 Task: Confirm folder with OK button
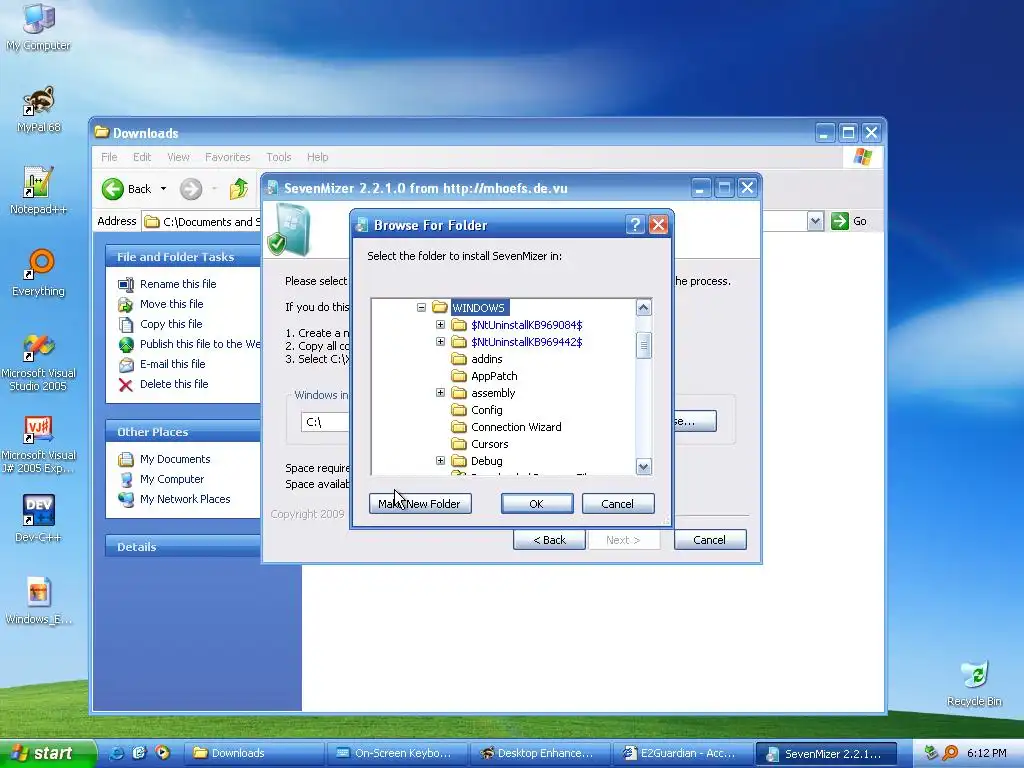coord(537,504)
